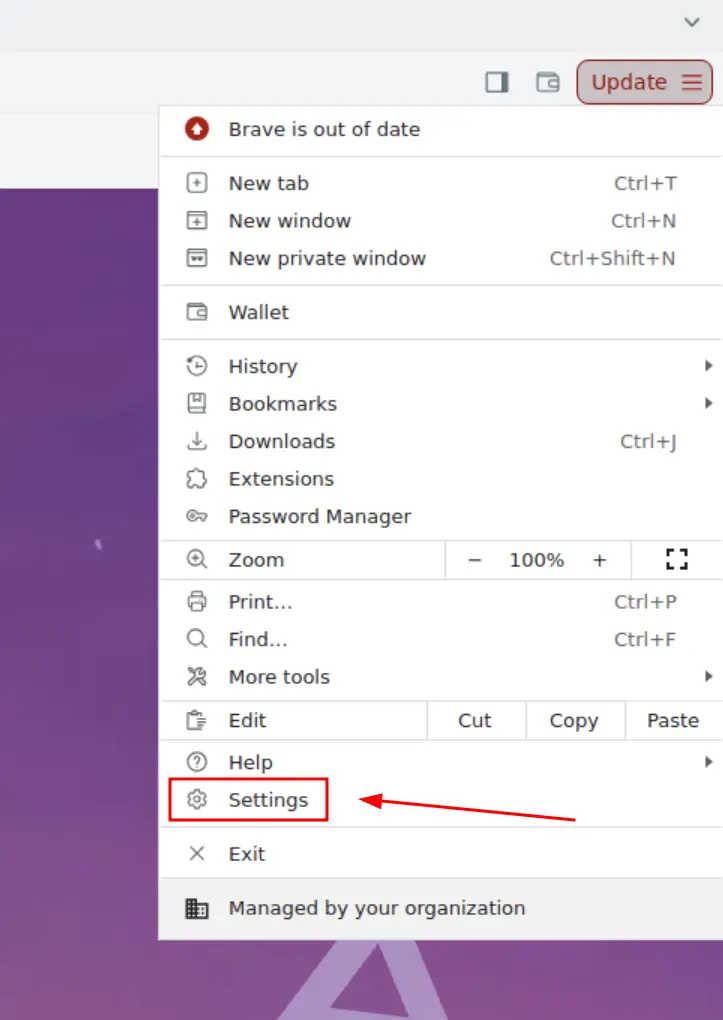Viewport: 723px width, 1020px height.
Task: Open Wallet from the menu
Action: pos(441,312)
